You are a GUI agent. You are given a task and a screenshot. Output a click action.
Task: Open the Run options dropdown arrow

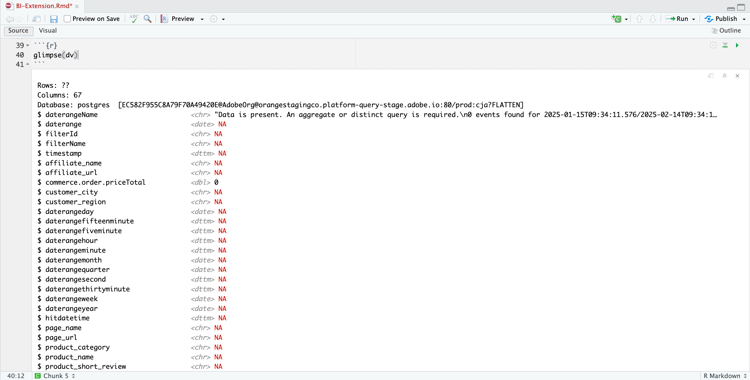coord(694,19)
